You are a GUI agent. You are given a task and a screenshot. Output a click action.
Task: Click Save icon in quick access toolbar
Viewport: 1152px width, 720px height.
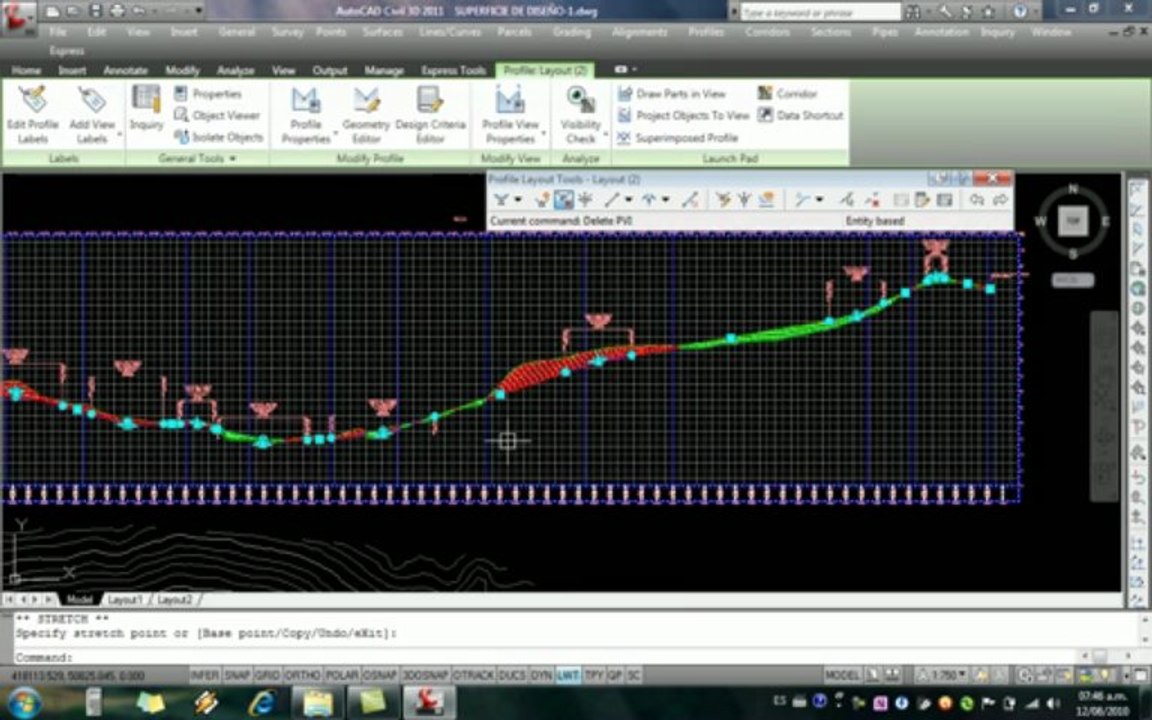[96, 11]
